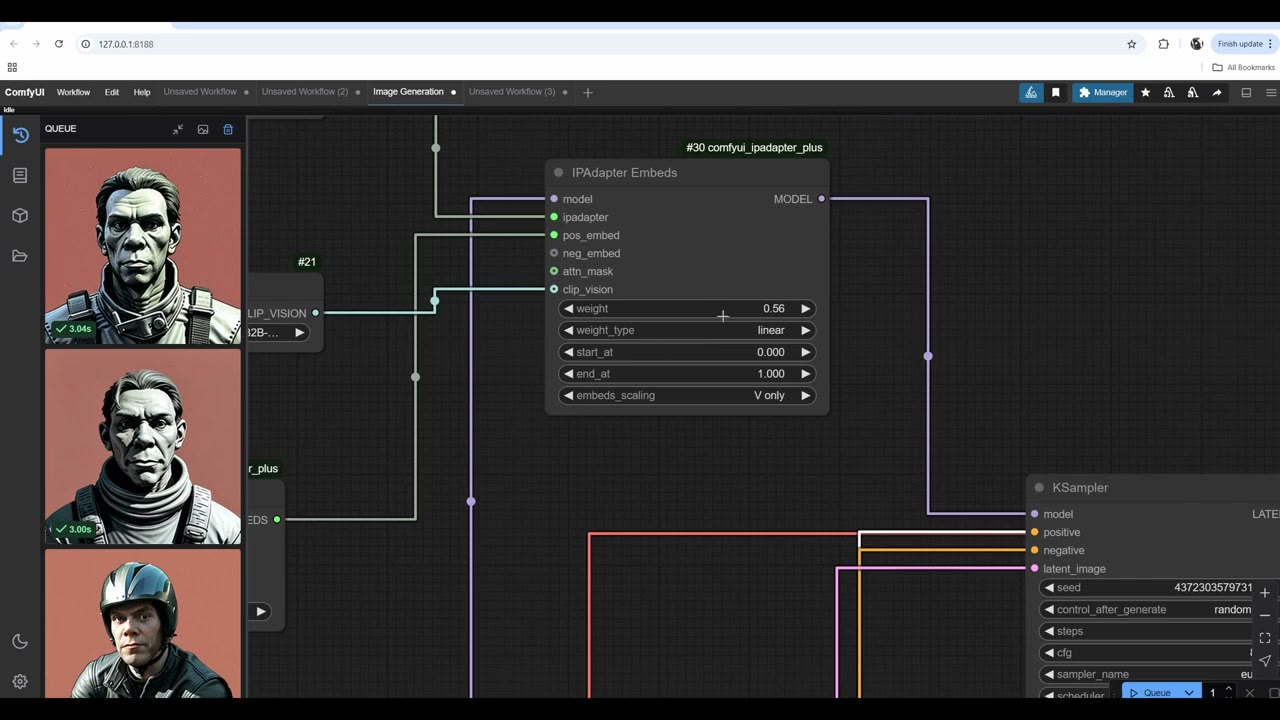Zoom out on the canvas
1280x720 pixels.
click(x=1265, y=616)
